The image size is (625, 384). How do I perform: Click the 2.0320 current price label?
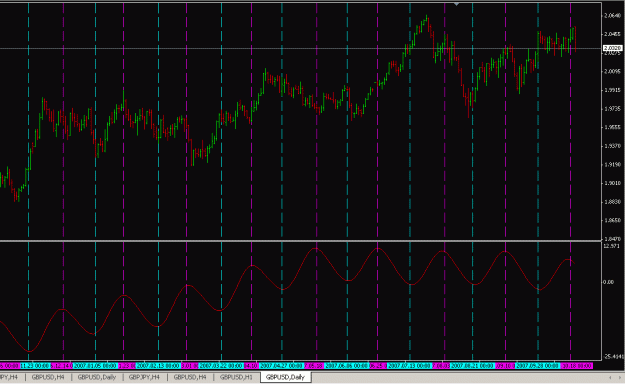tap(612, 48)
